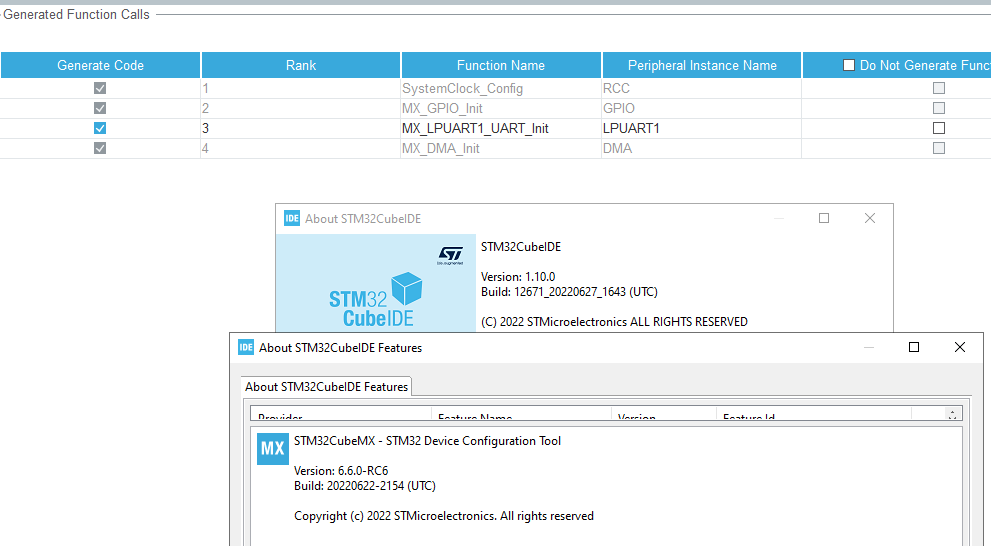
Task: Maximize the About STM32CubeIDE window
Action: point(824,218)
